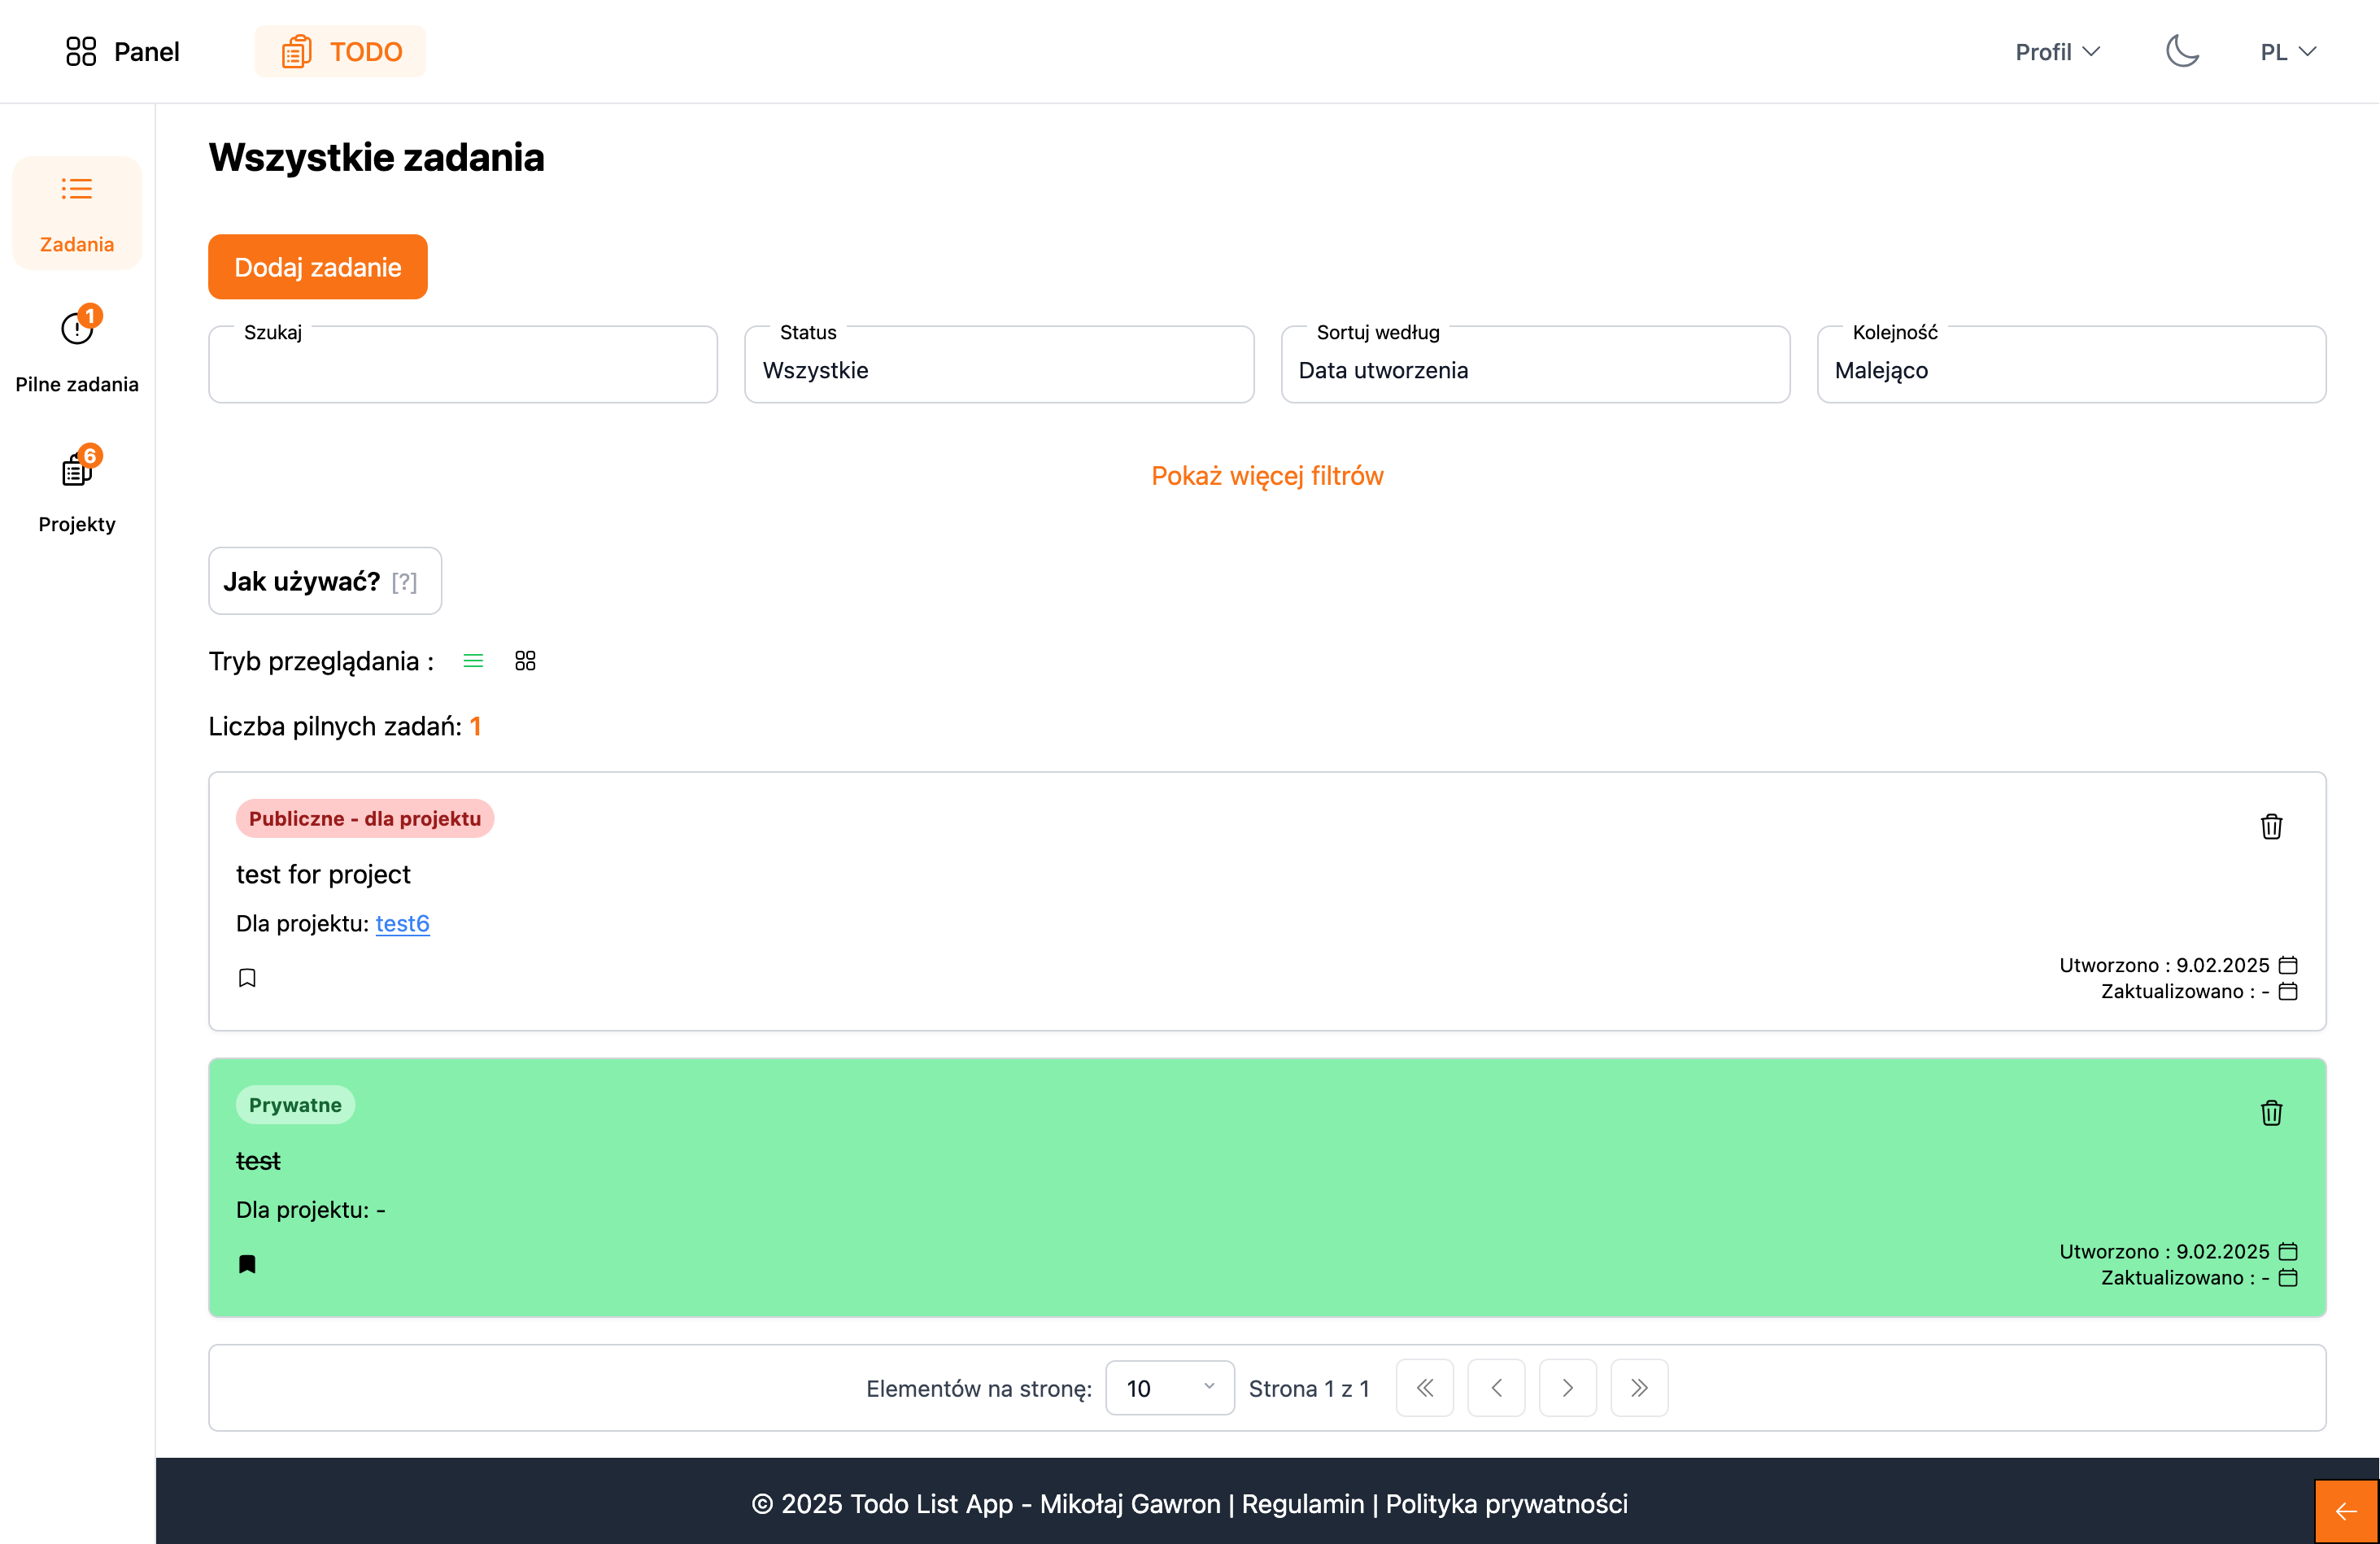This screenshot has height=1544, width=2380.
Task: Go to first page double arrow
Action: click(1424, 1388)
